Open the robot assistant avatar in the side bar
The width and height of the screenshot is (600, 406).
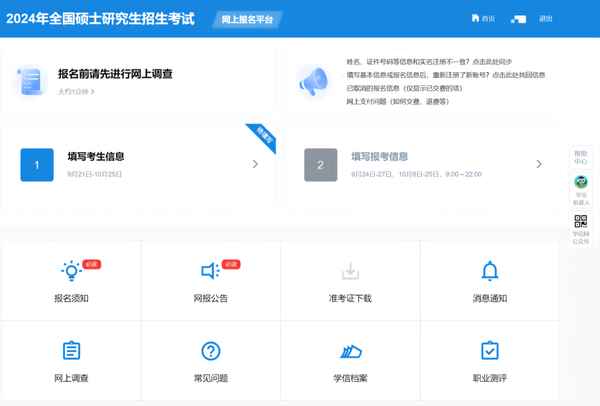pos(581,182)
